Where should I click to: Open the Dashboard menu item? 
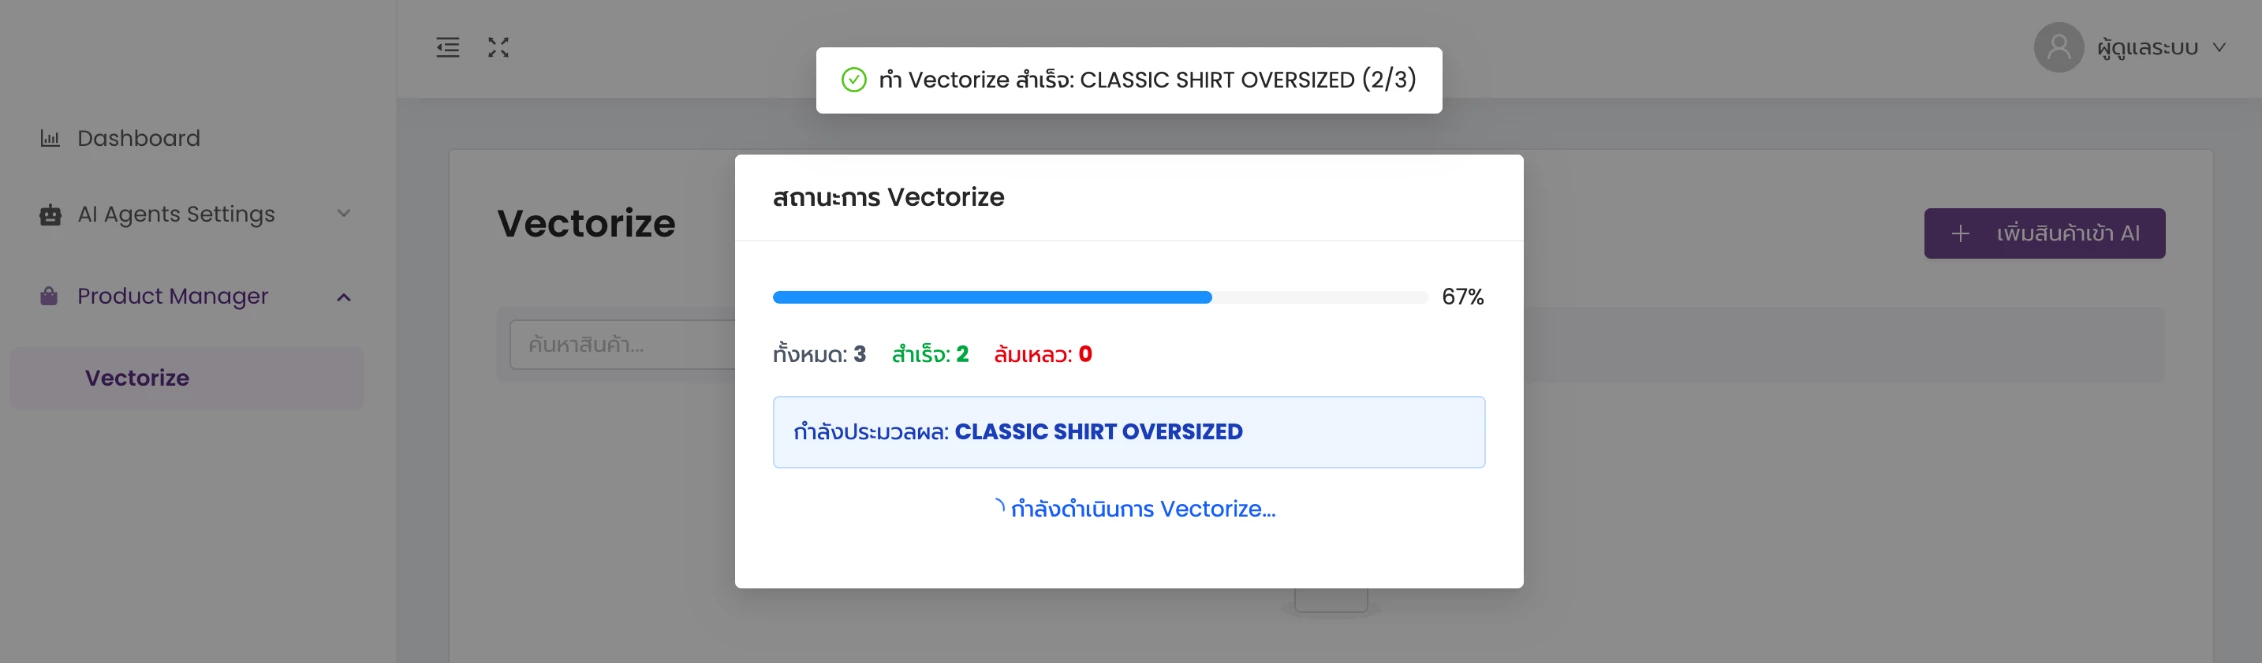coord(139,138)
